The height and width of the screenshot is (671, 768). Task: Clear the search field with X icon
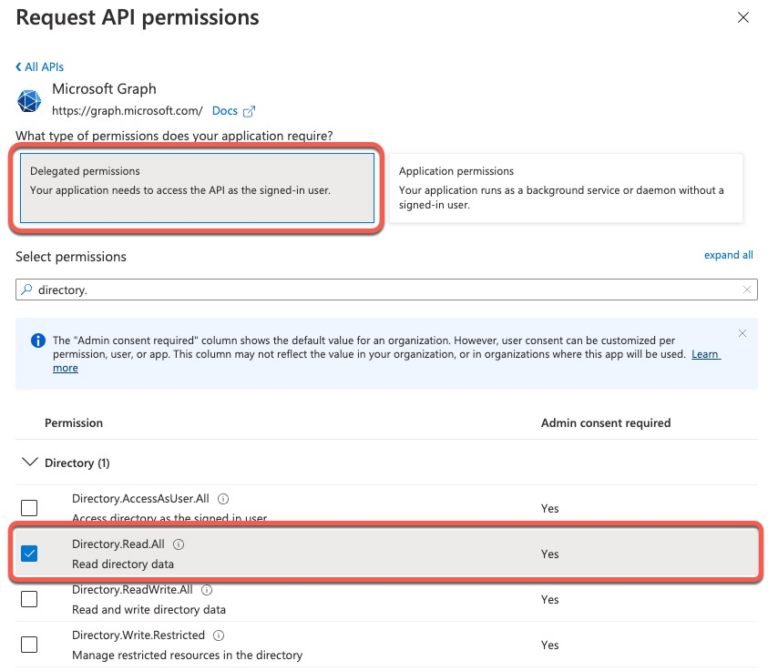pos(747,290)
